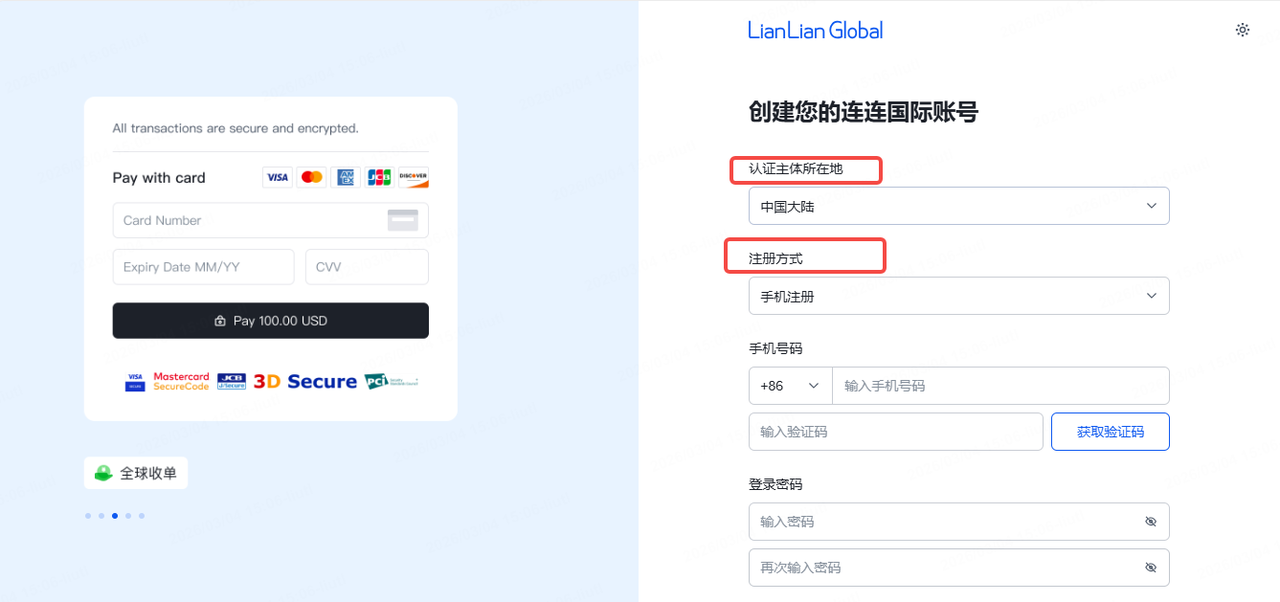Image resolution: width=1280 pixels, height=602 pixels.
Task: Click the PCI compliance badge
Action: pyautogui.click(x=390, y=381)
